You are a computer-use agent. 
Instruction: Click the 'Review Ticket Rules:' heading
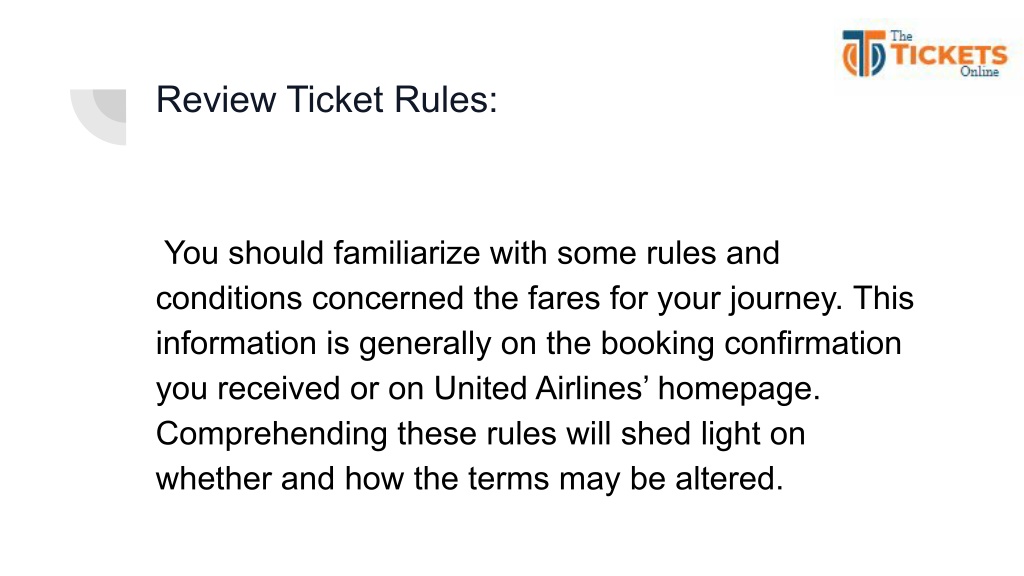point(327,99)
